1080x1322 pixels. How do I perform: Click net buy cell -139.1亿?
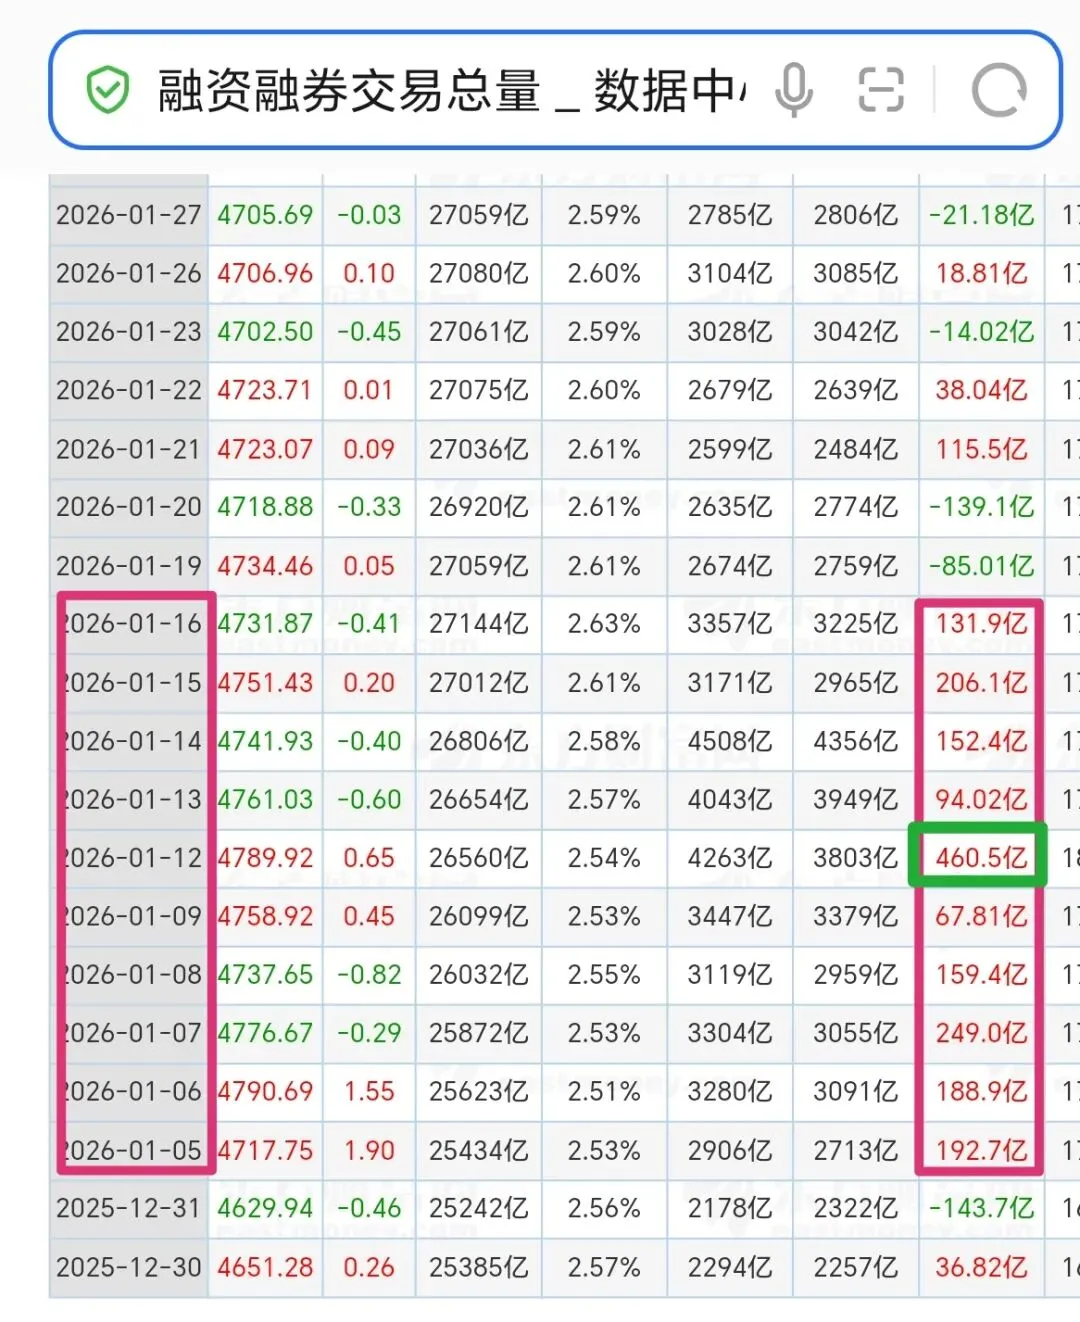pyautogui.click(x=981, y=507)
